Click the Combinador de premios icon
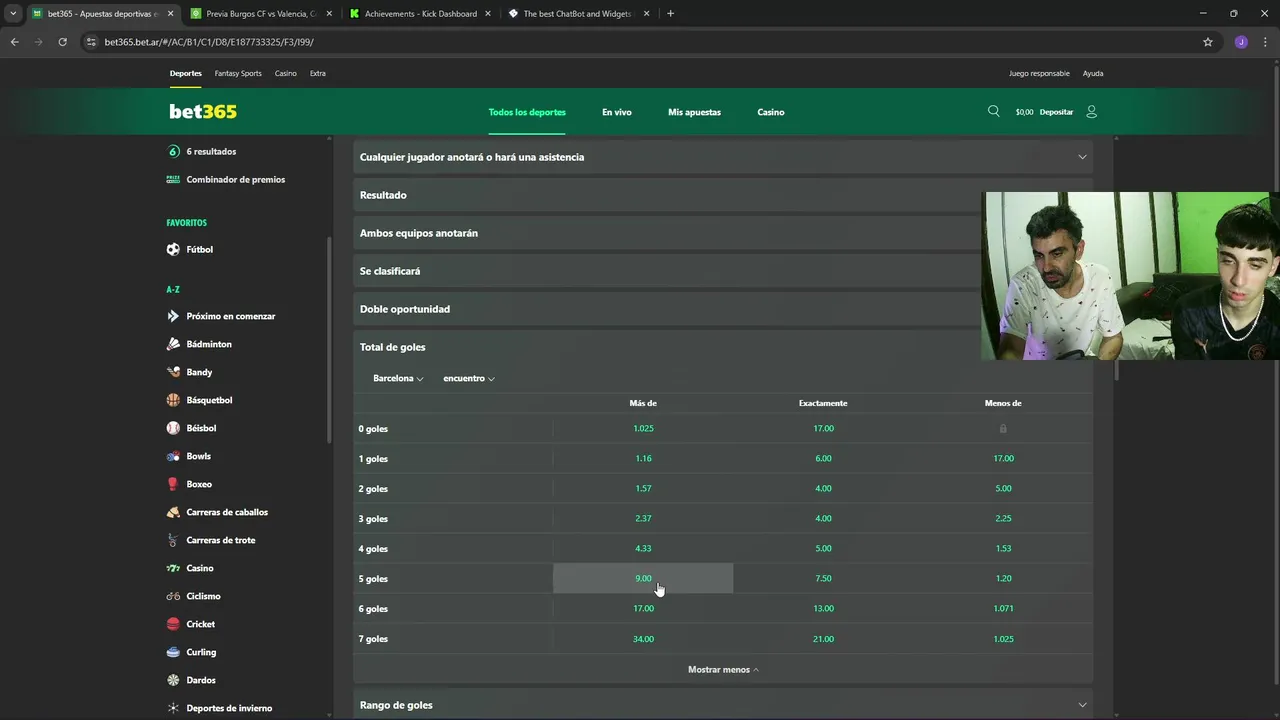 [x=173, y=179]
